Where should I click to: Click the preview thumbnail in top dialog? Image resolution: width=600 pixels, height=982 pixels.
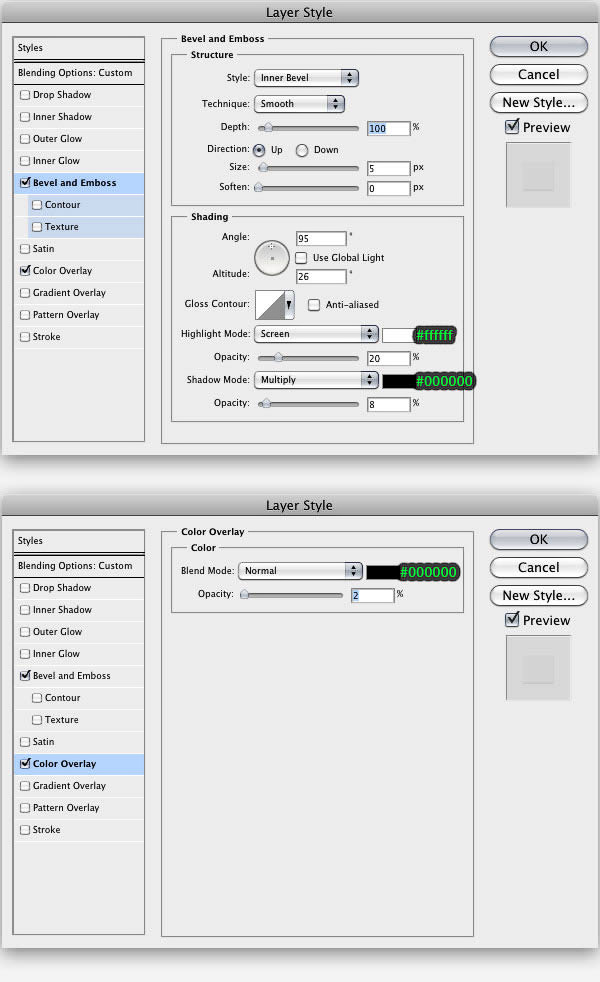[538, 175]
